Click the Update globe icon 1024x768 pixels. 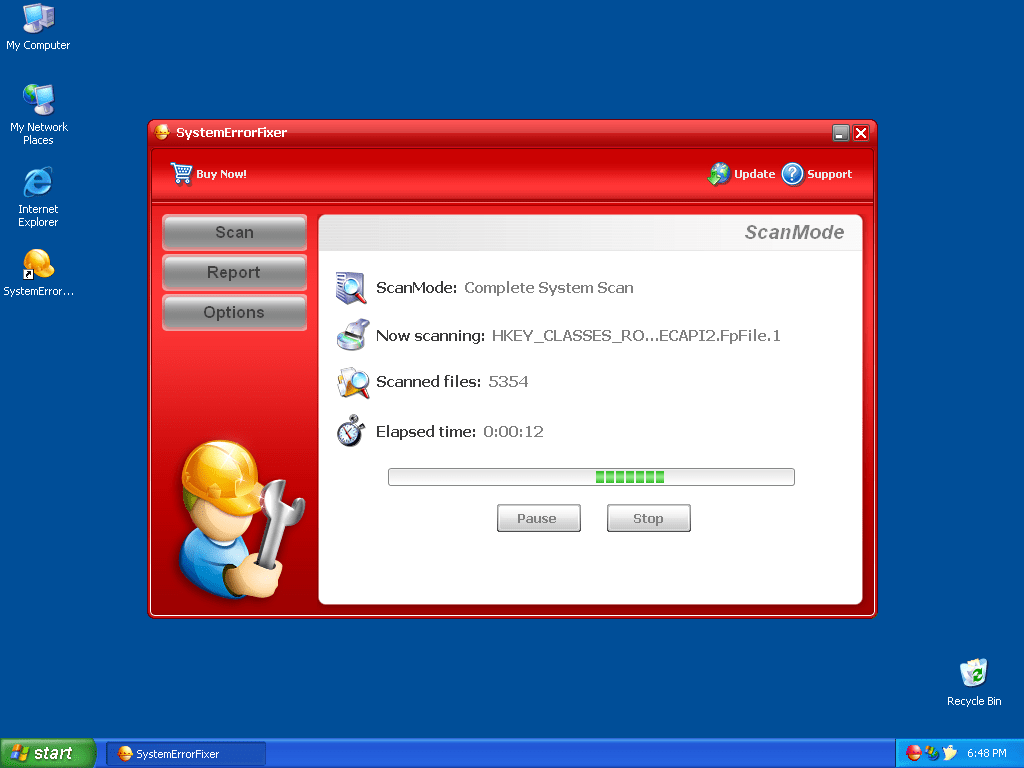coord(718,174)
